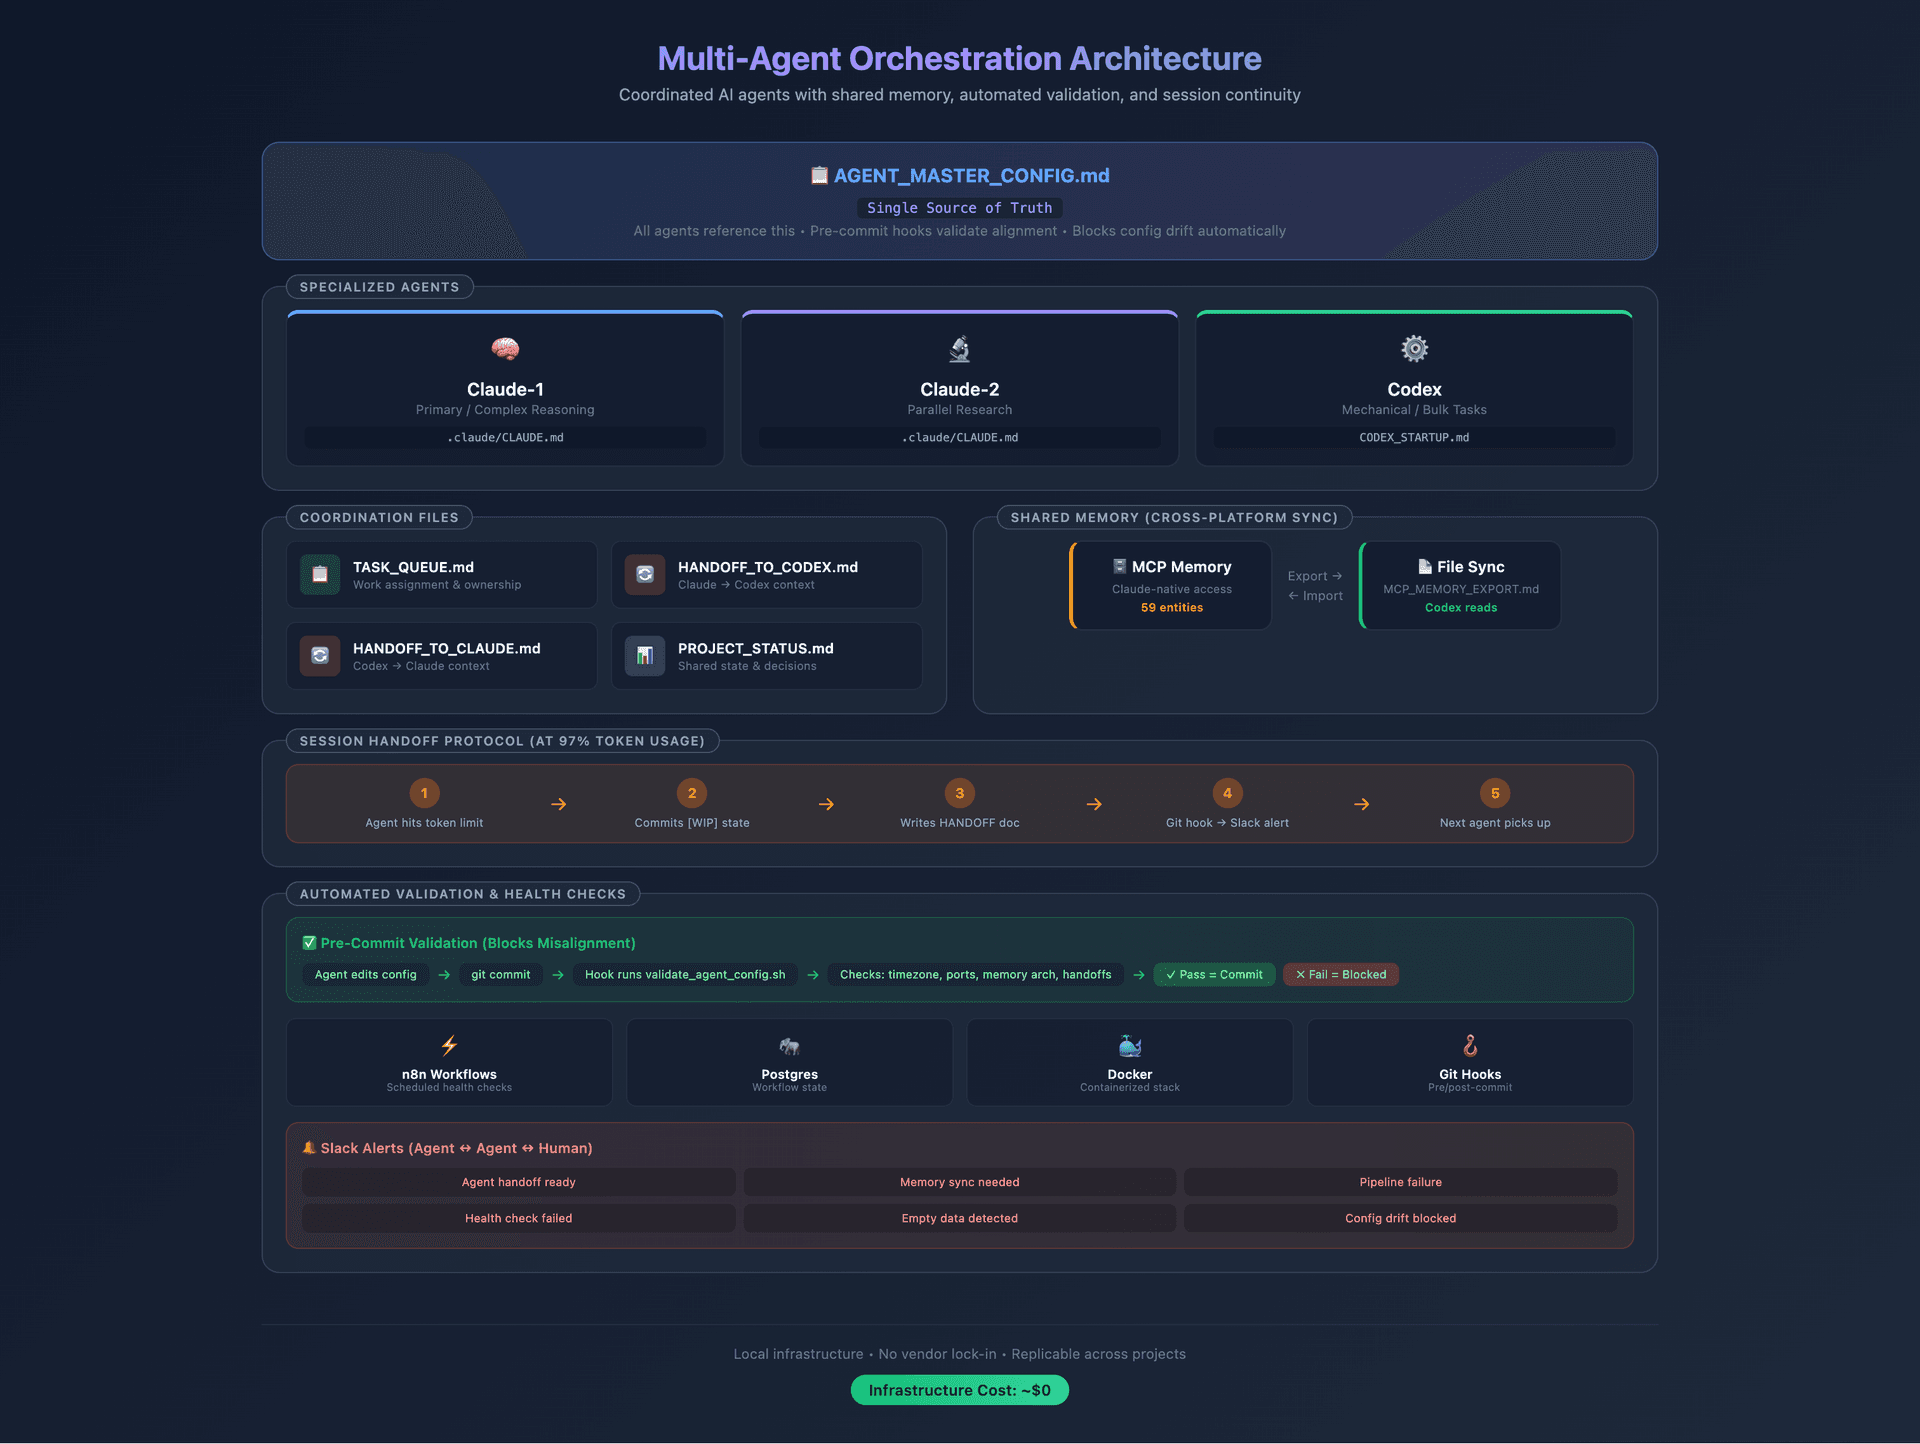1920x1444 pixels.
Task: Click the Single Source of Truth tag
Action: pyautogui.click(x=960, y=208)
